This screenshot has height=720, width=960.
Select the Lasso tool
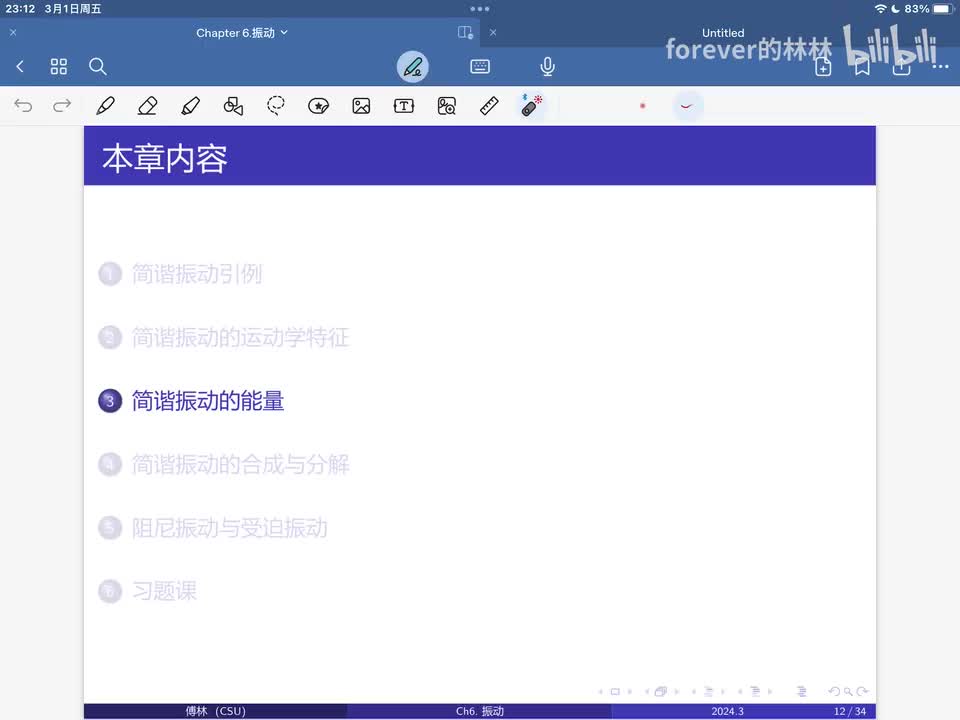(276, 106)
